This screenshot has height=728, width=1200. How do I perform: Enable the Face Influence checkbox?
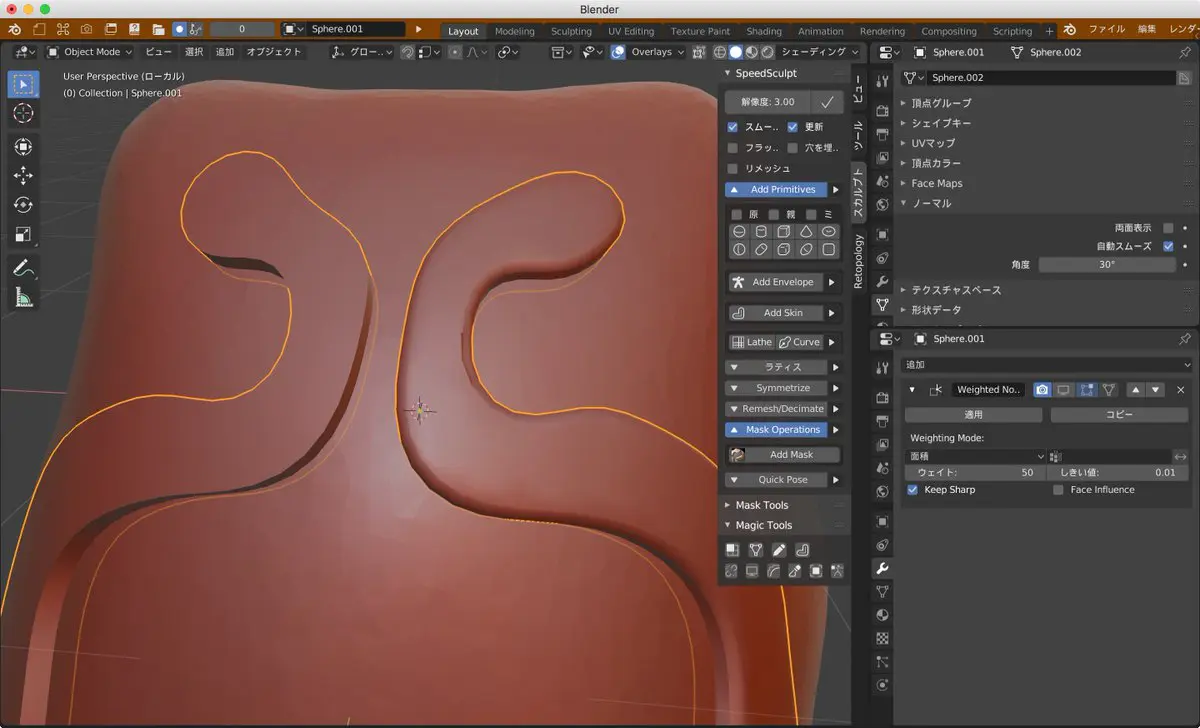[1058, 490]
